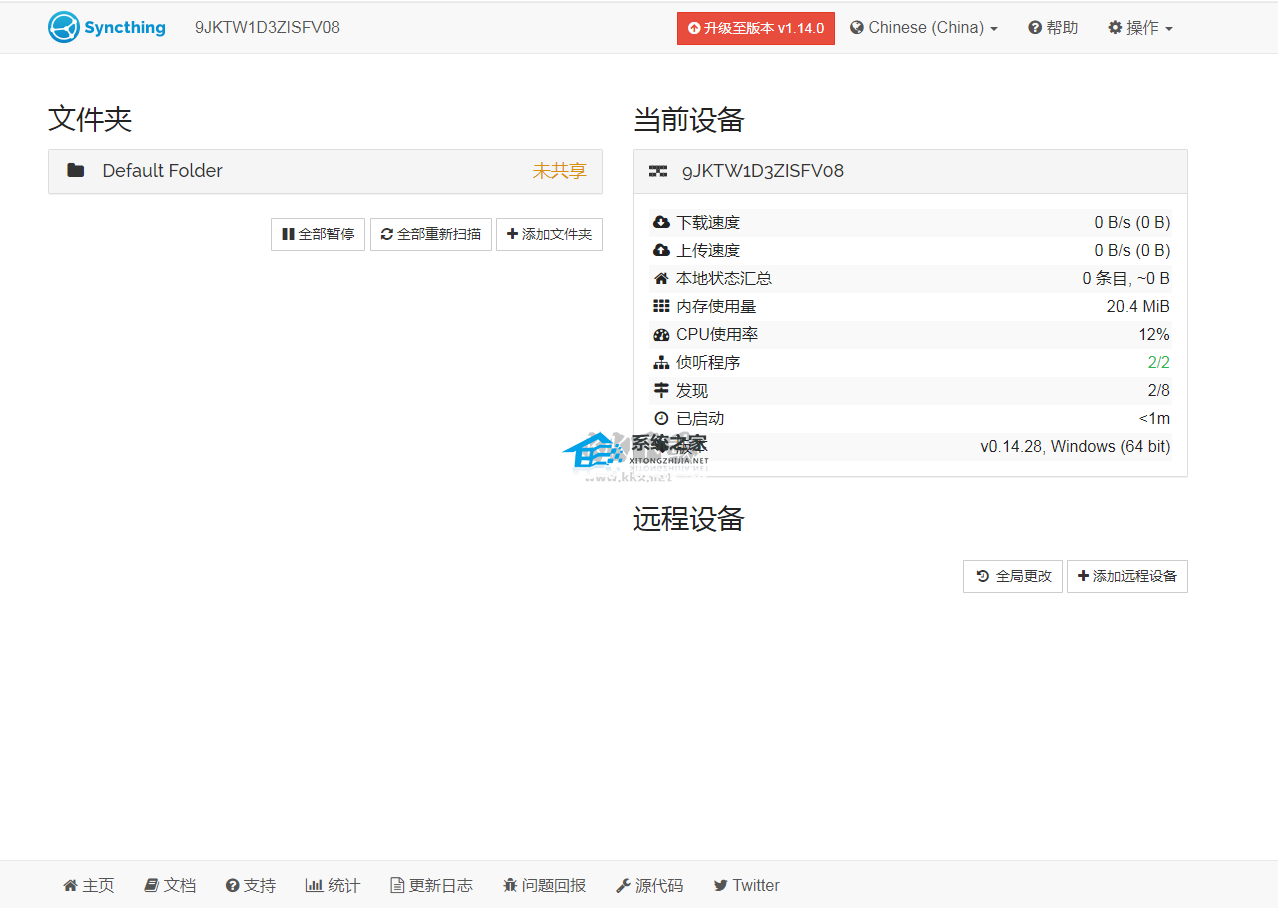Click the CPU usage value 12%
Viewport: 1278px width, 908px height.
pyautogui.click(x=1154, y=334)
